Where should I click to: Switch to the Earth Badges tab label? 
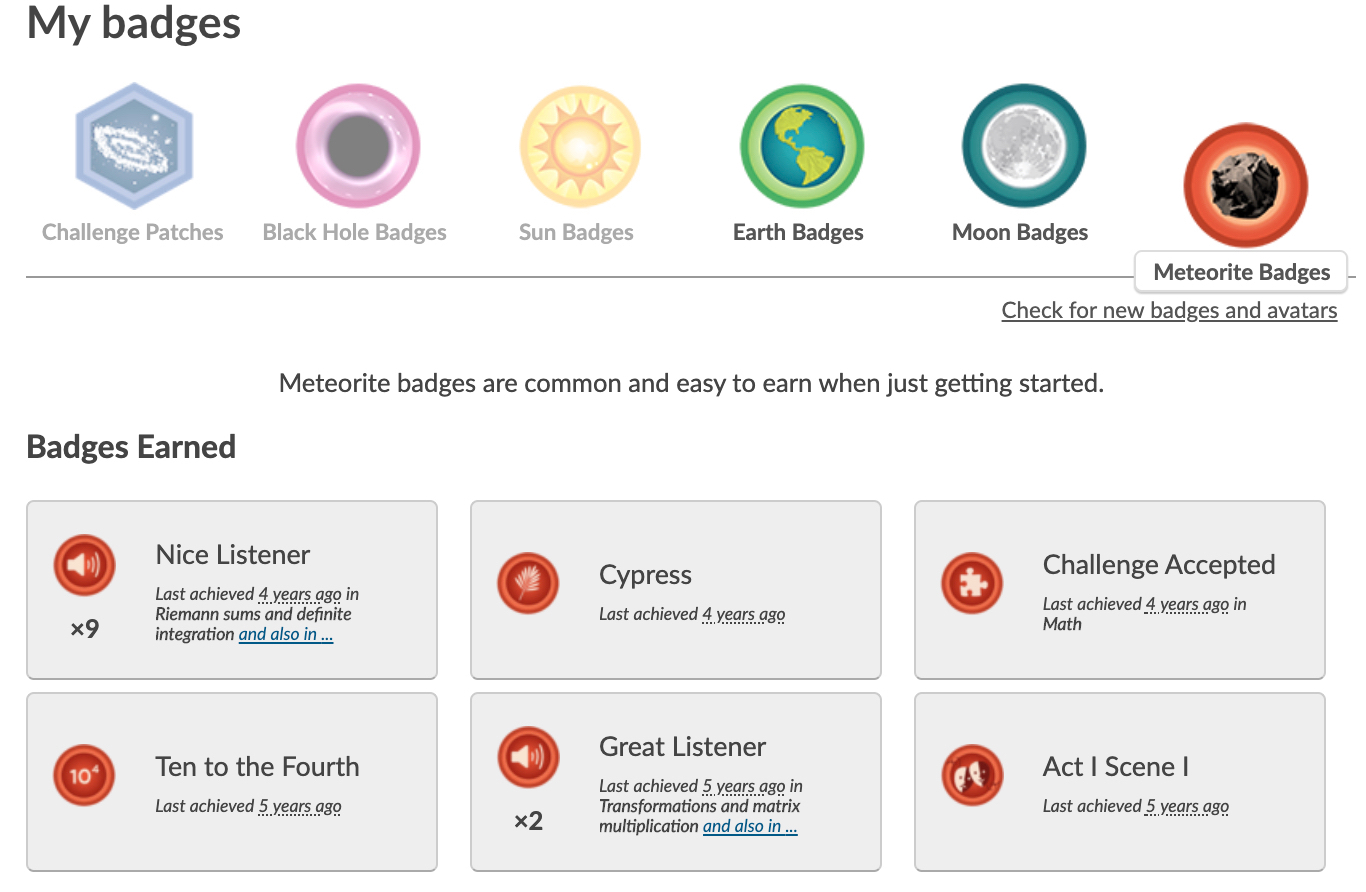798,233
